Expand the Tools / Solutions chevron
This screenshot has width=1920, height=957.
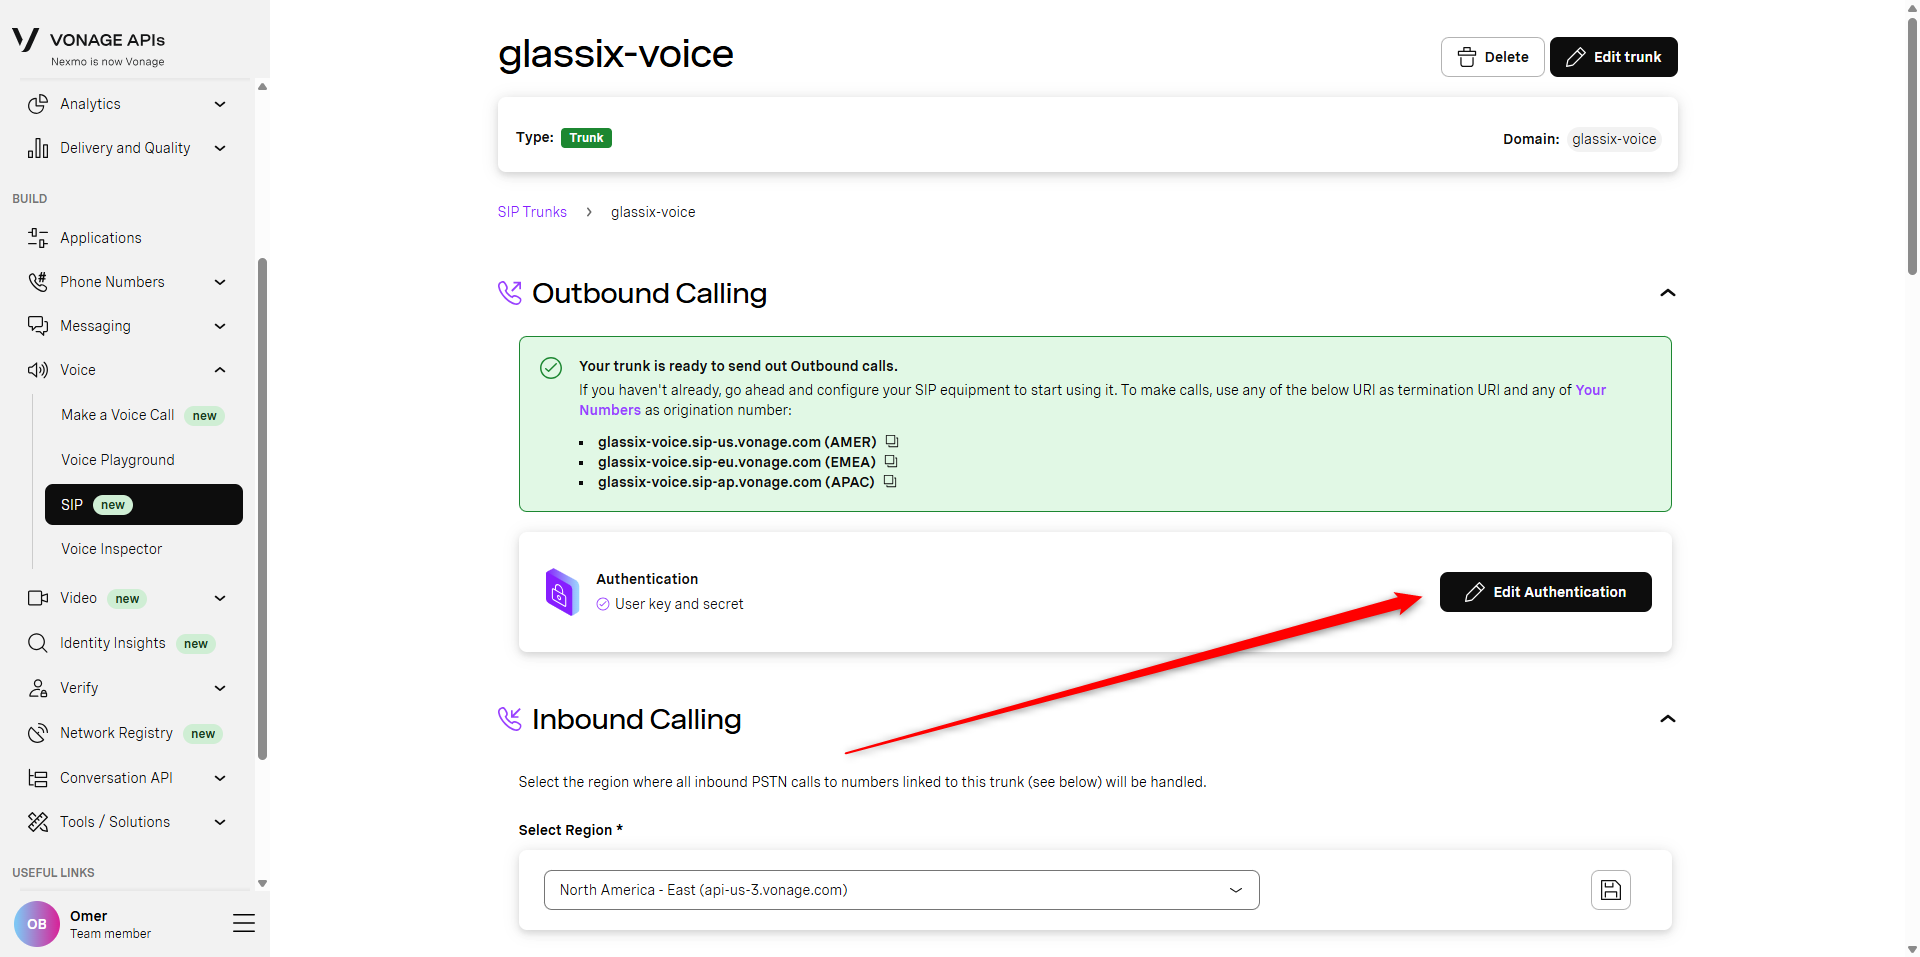coord(220,822)
